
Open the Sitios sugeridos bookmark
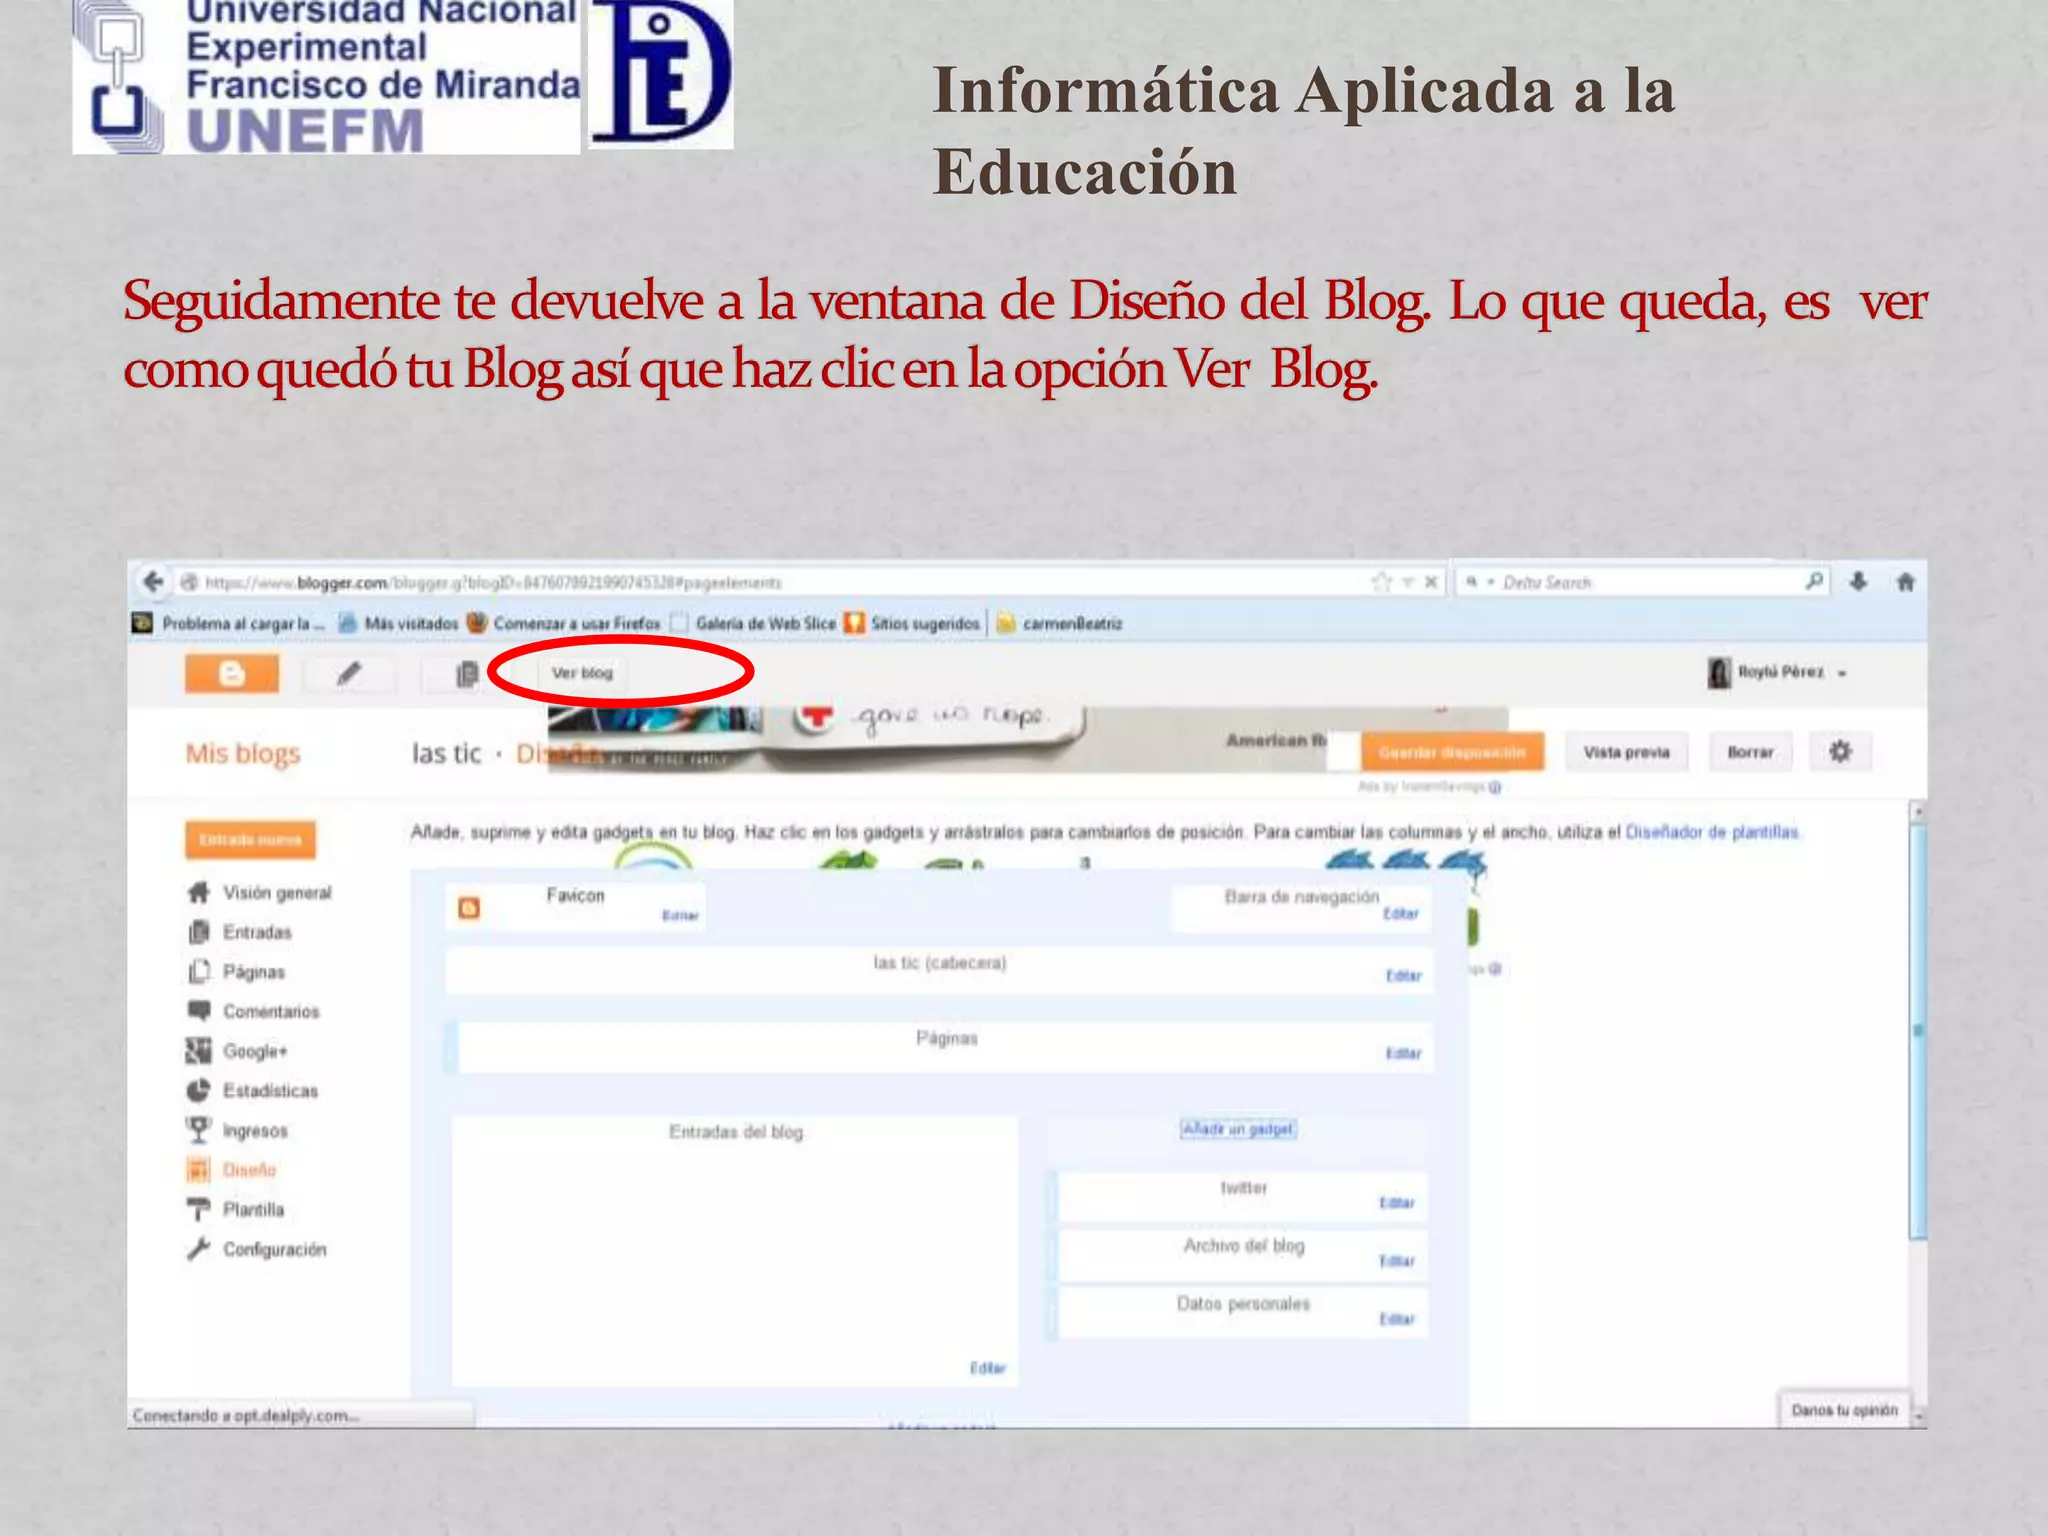[913, 623]
